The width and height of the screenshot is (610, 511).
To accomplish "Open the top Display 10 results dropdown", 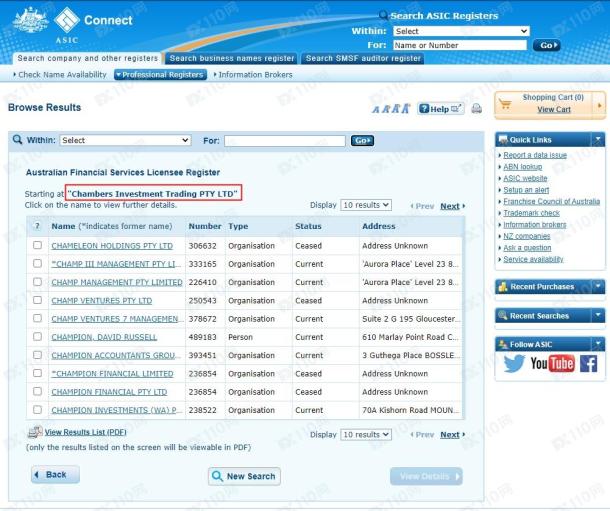I will click(x=366, y=205).
